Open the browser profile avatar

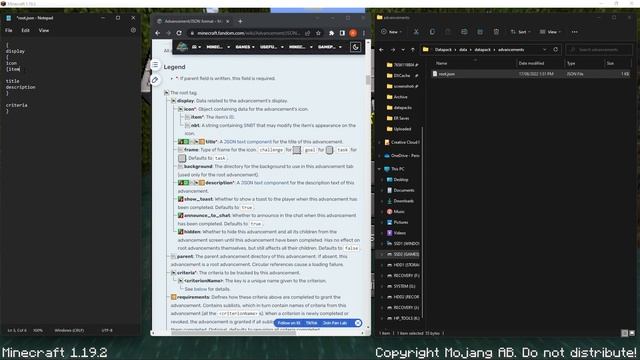[353, 33]
